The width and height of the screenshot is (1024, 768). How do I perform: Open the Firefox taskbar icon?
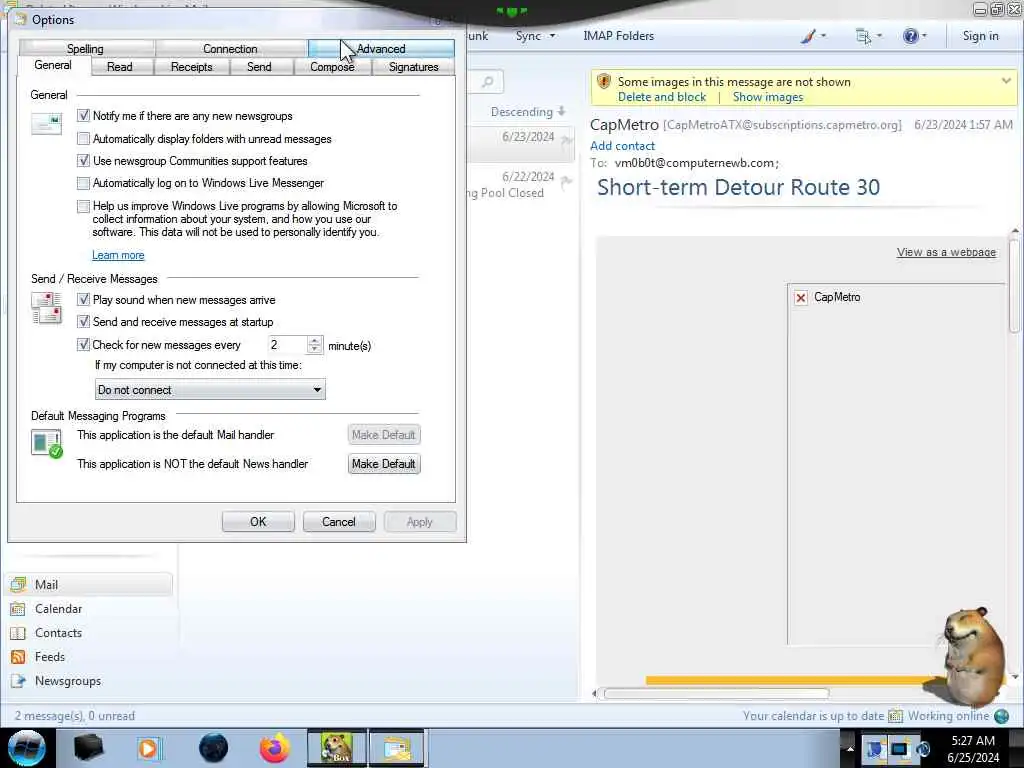(x=274, y=748)
